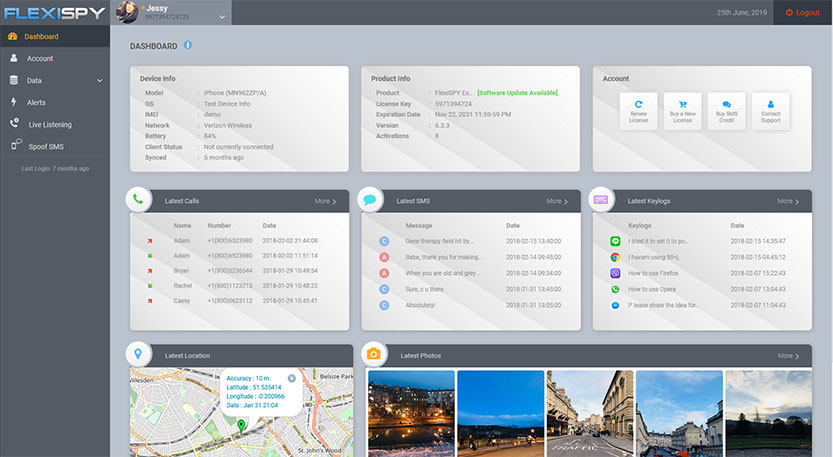Click the Latest Calls phone icon
This screenshot has height=457, width=833.
point(138,199)
